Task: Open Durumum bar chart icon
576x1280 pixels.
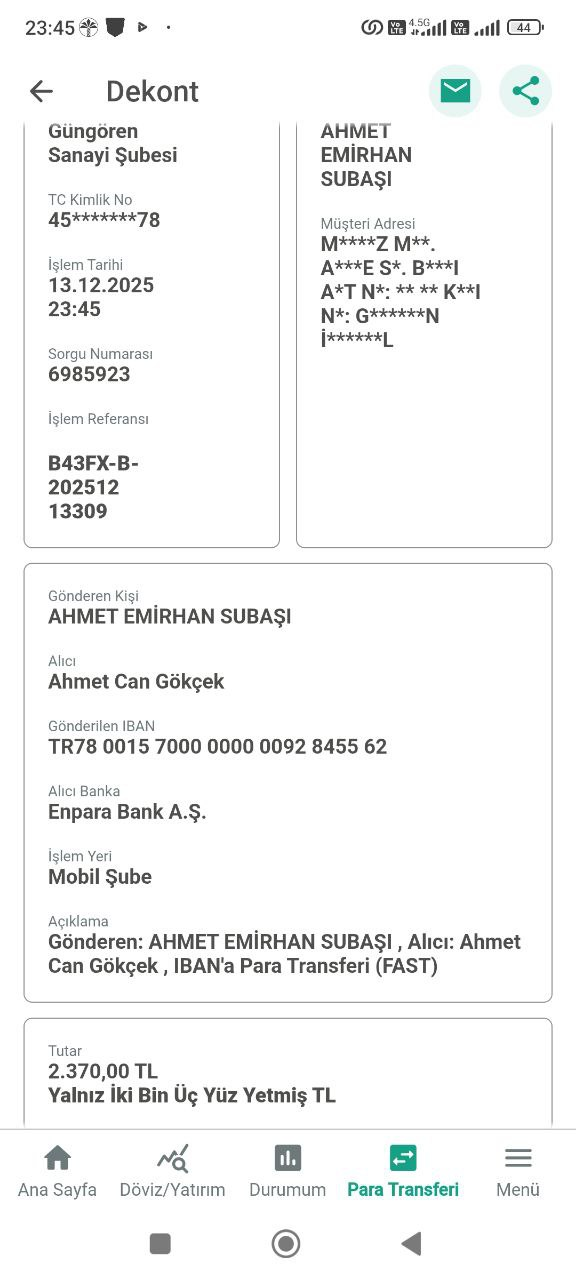Action: coord(288,1158)
